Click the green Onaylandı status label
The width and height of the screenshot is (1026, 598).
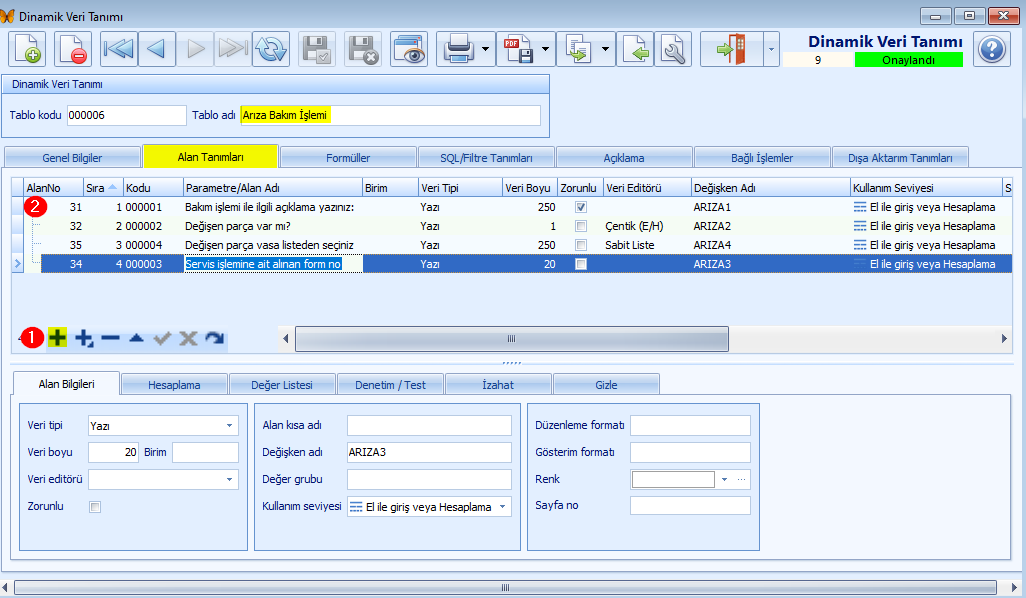908,60
